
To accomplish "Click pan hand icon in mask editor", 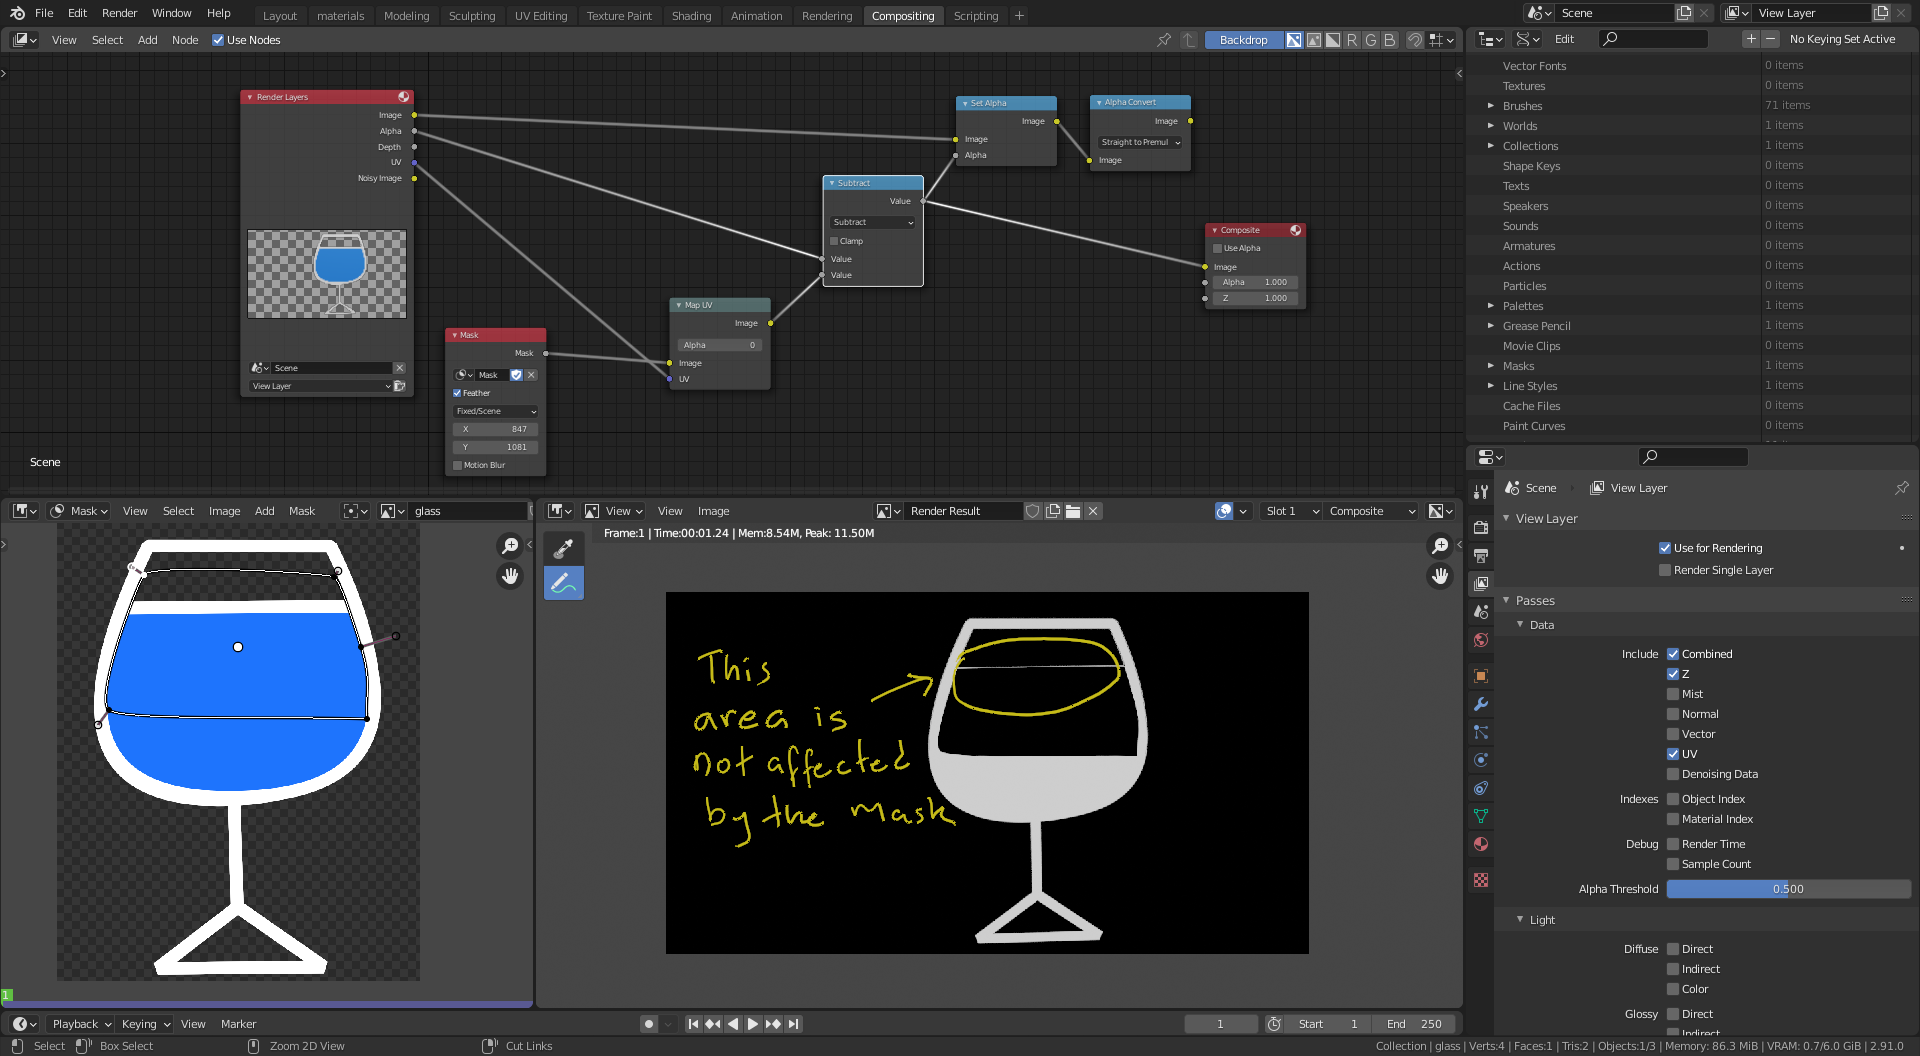I will (510, 576).
